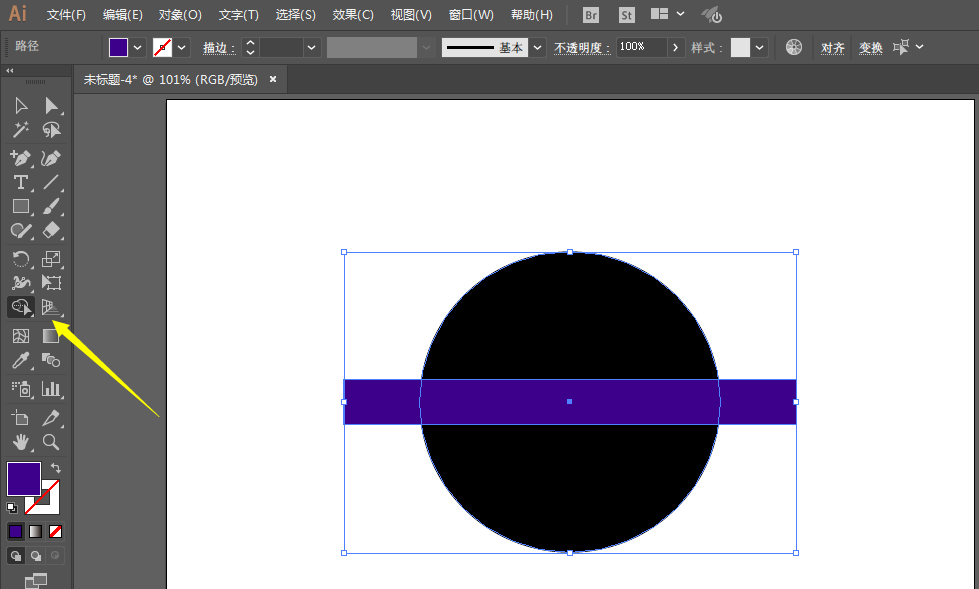Image resolution: width=979 pixels, height=589 pixels.
Task: Select the Blend tool
Action: [x=51, y=360]
